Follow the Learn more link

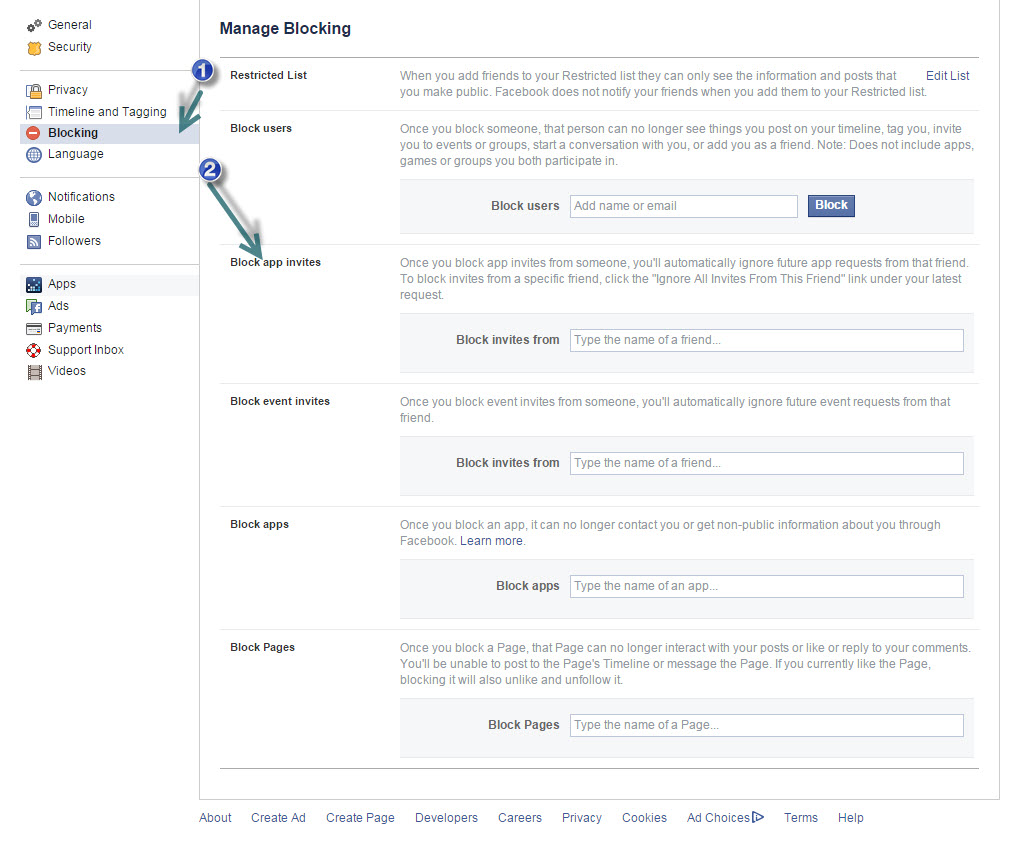[x=491, y=541]
